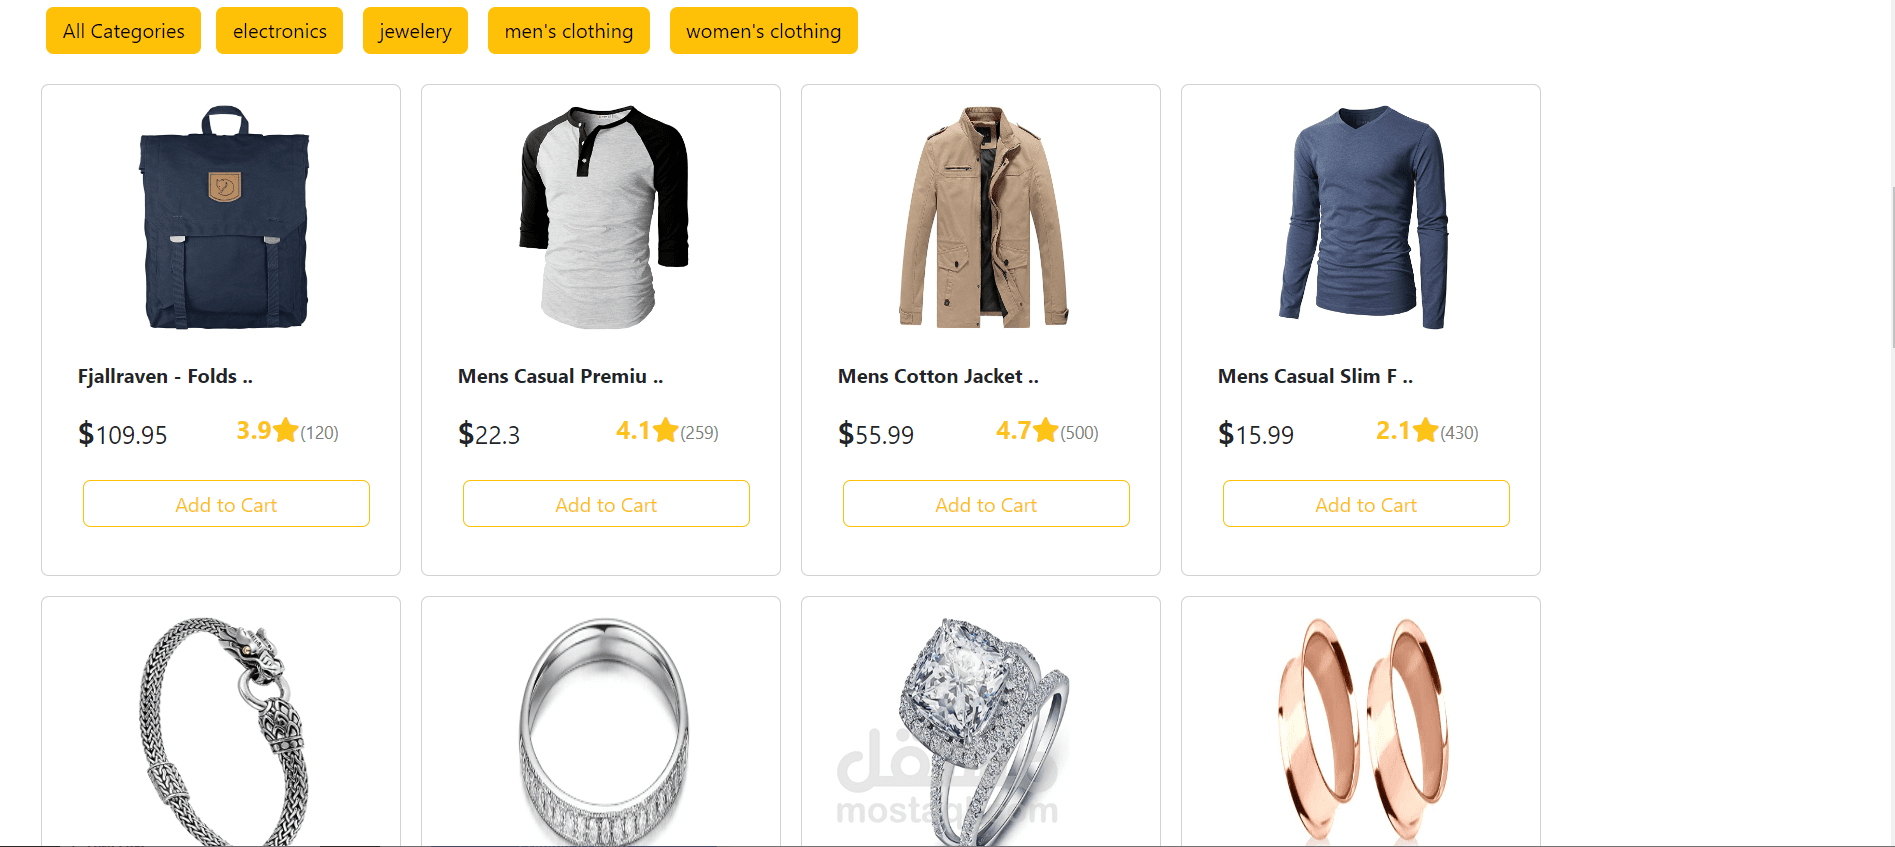Viewport: 1895px width, 847px height.
Task: Switch to men's clothing category
Action: pos(568,31)
